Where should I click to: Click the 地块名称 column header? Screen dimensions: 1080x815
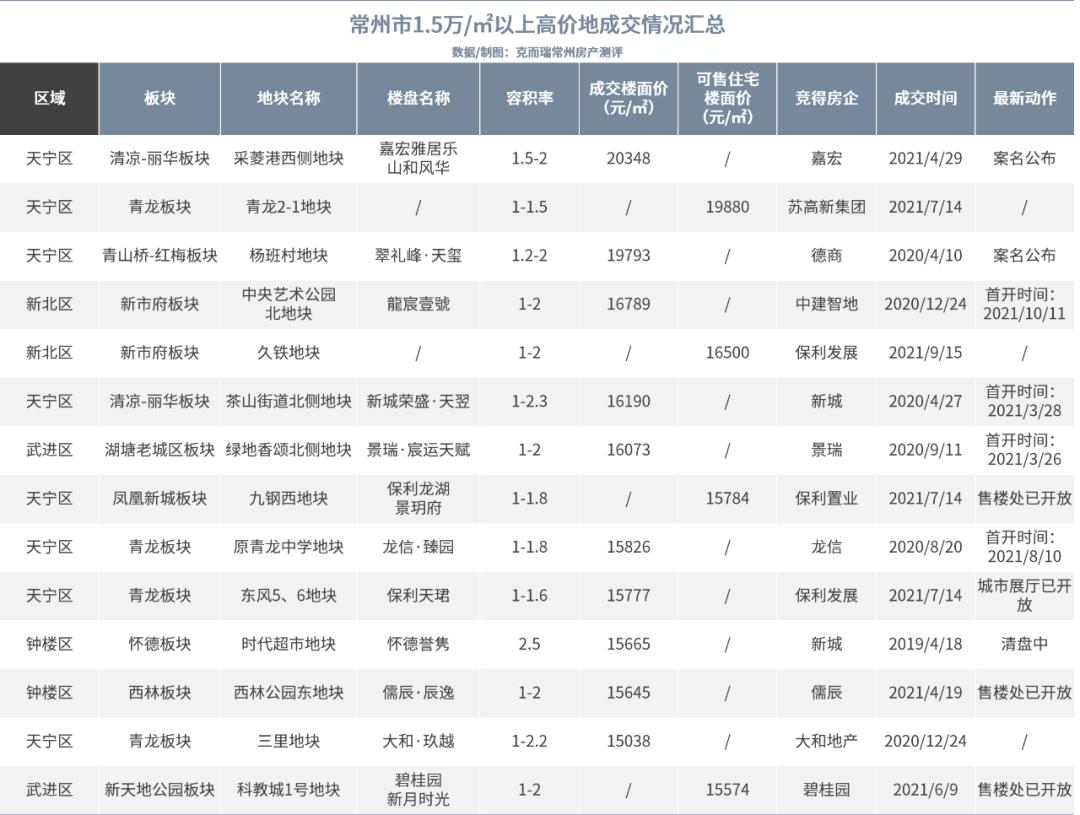coord(290,97)
